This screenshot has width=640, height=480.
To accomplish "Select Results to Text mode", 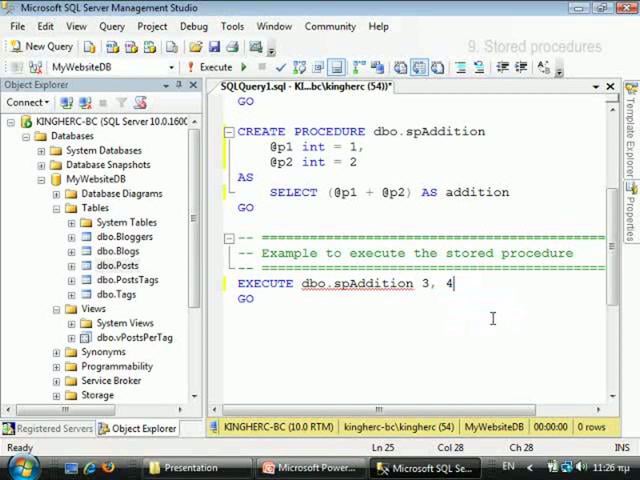I will pyautogui.click(x=400, y=67).
